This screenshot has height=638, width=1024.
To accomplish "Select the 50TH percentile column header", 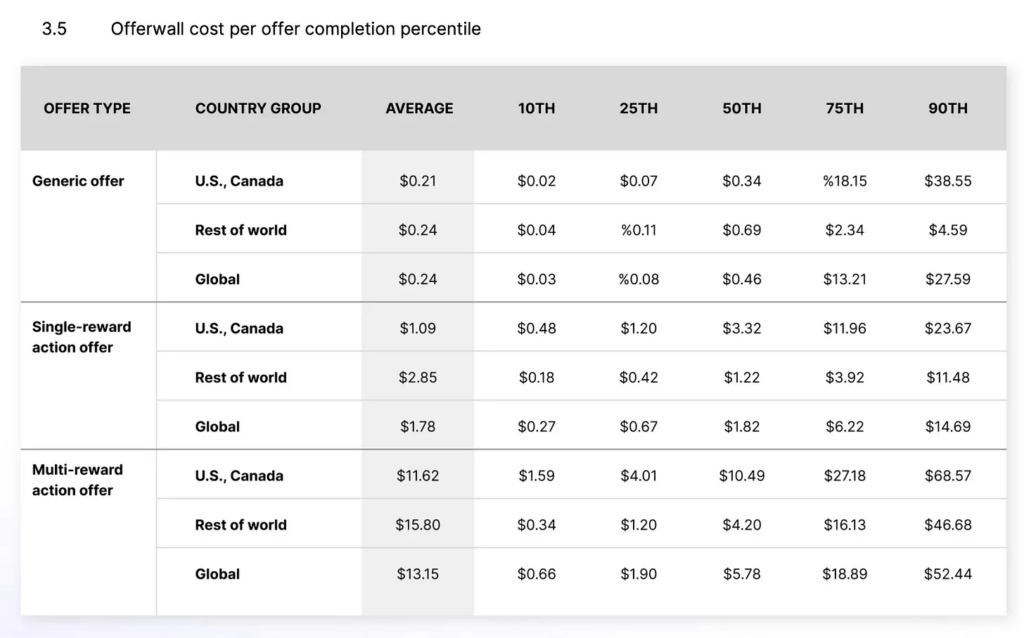I will 742,108.
